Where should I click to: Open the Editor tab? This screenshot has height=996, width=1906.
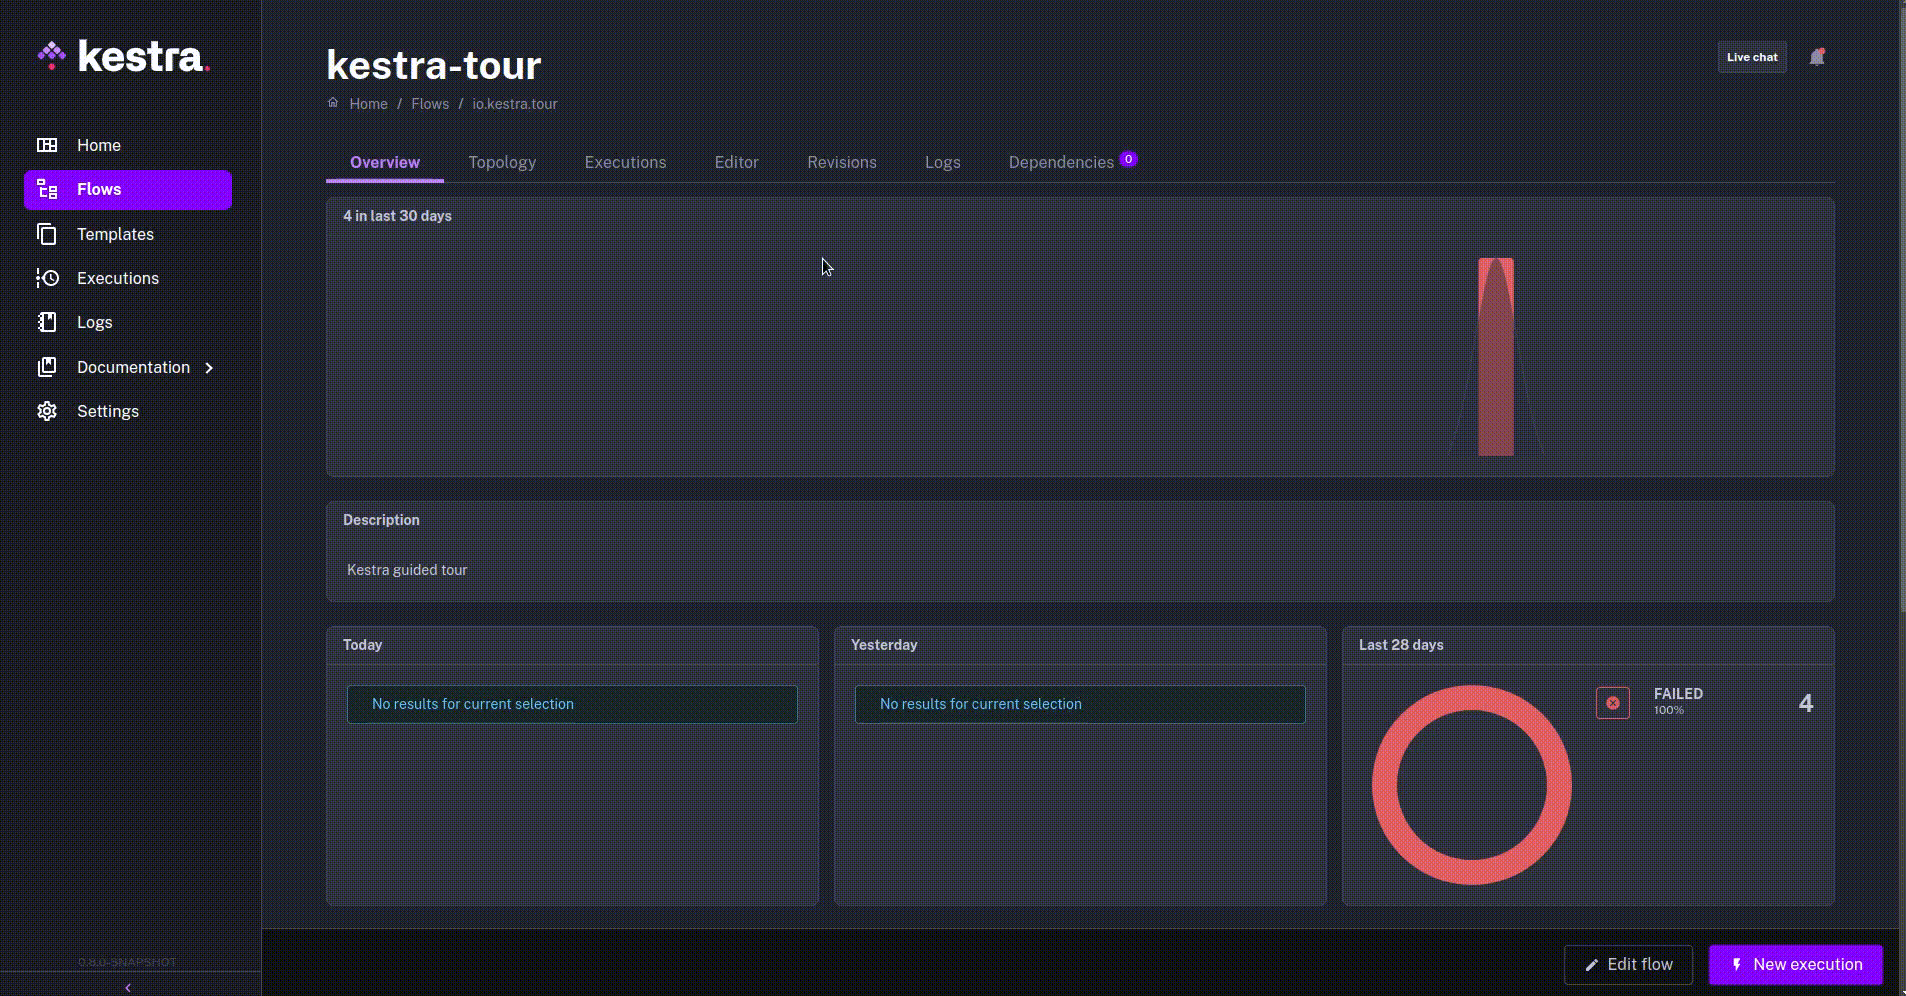coord(736,162)
